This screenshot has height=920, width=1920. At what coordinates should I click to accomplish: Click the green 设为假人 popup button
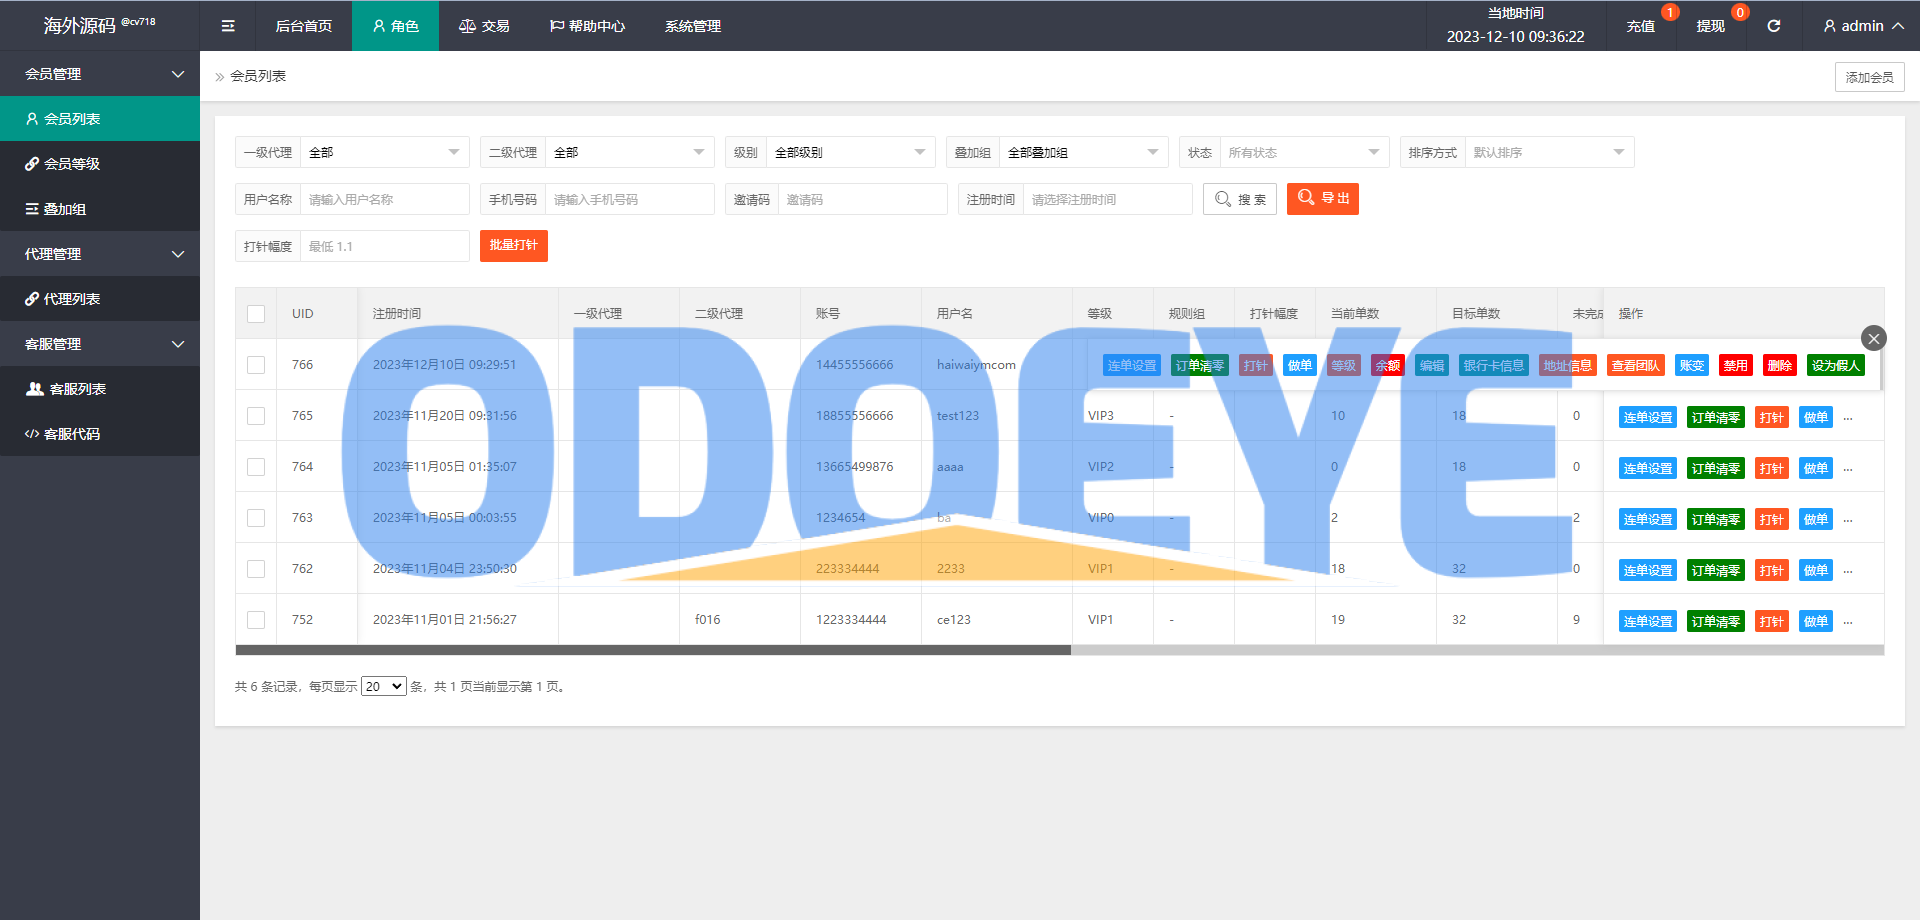1835,365
